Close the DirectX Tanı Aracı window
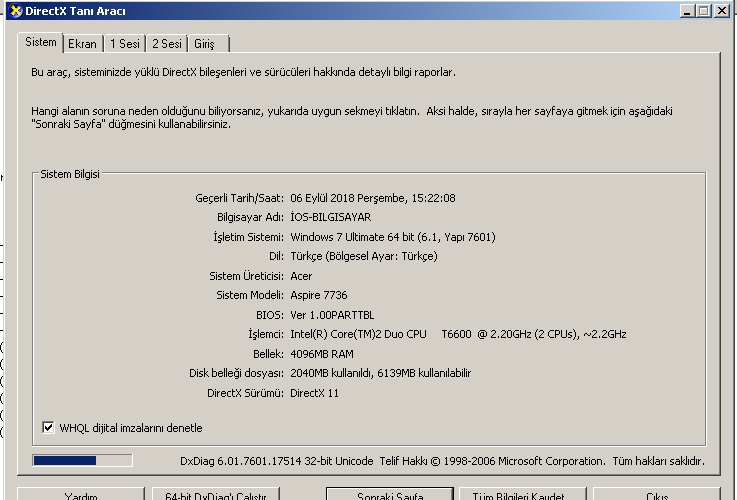Screen dimensions: 737x500 [721, 11]
